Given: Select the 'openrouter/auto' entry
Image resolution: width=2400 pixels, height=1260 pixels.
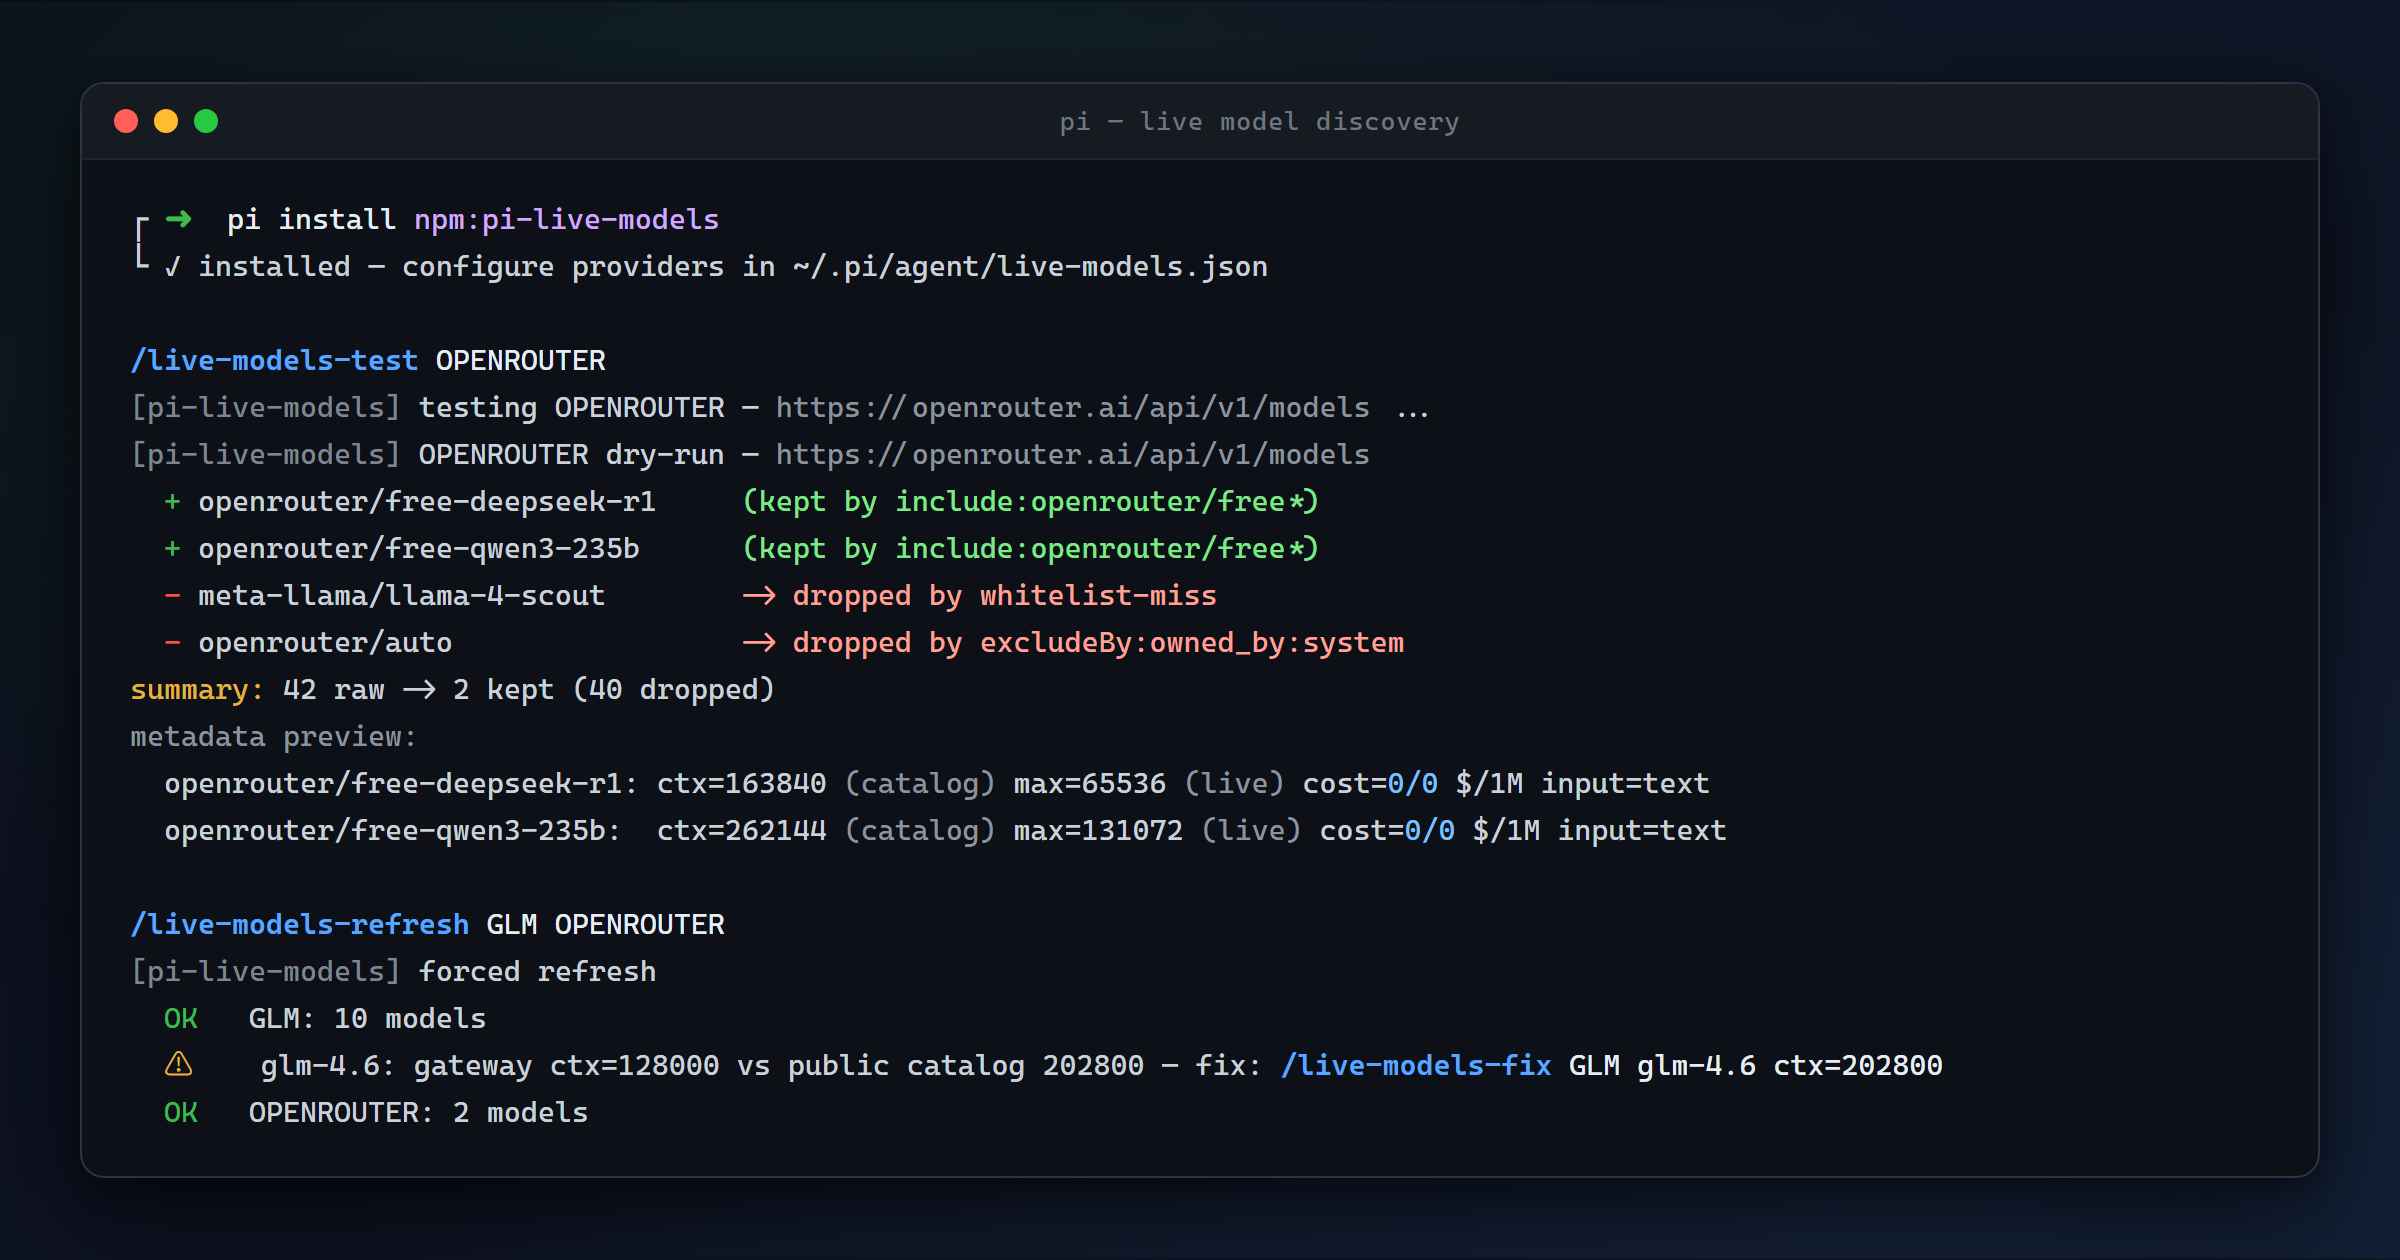Looking at the screenshot, I should [x=325, y=643].
